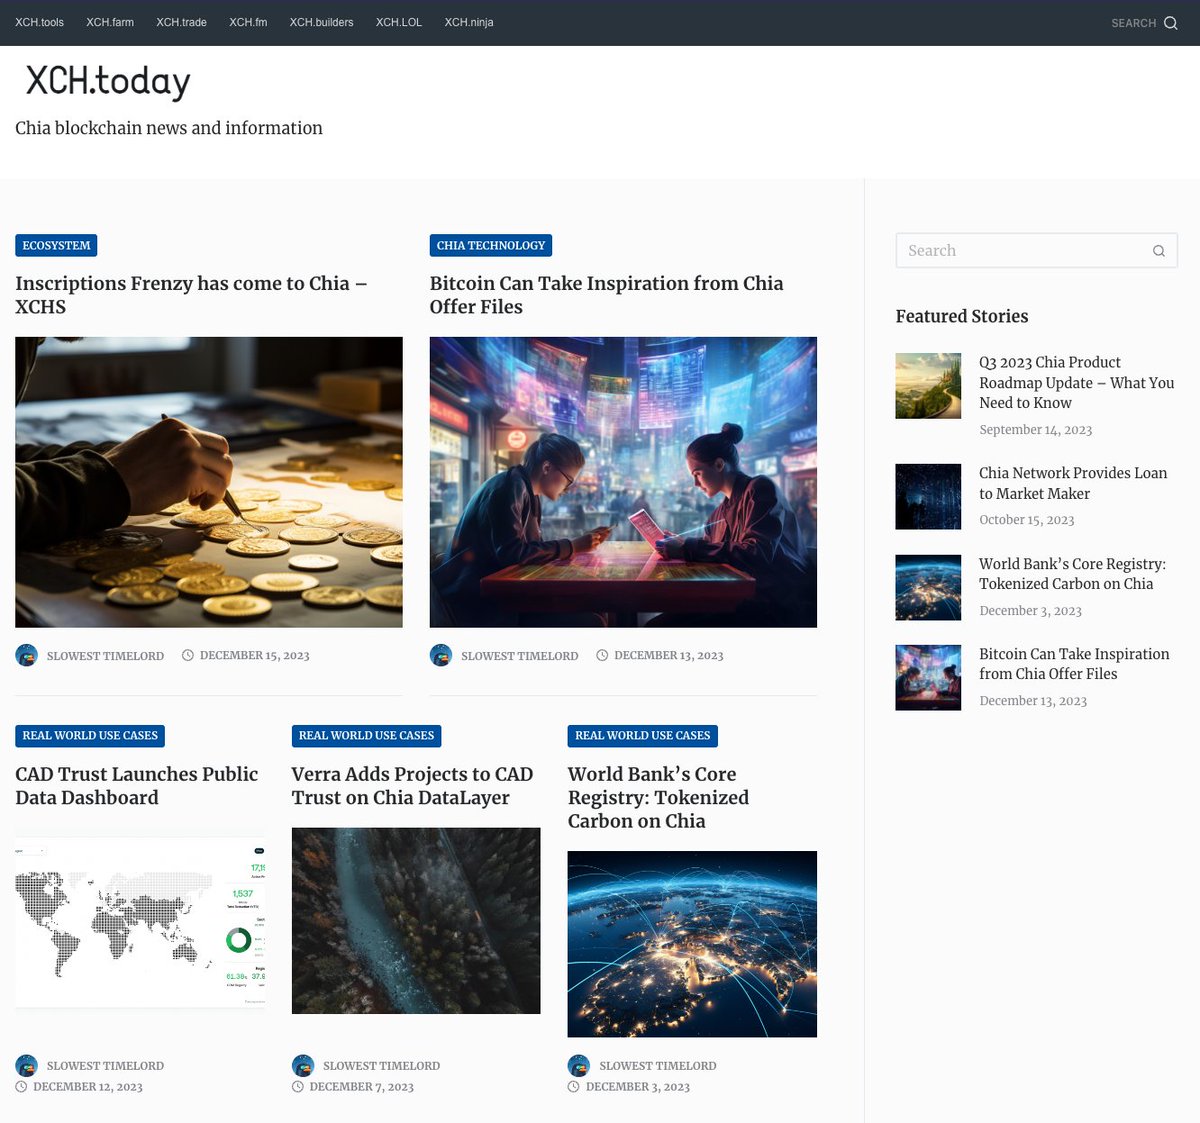Click the thumbnail for Chia Network Provides Loan story
1200x1123 pixels.
pyautogui.click(x=928, y=496)
